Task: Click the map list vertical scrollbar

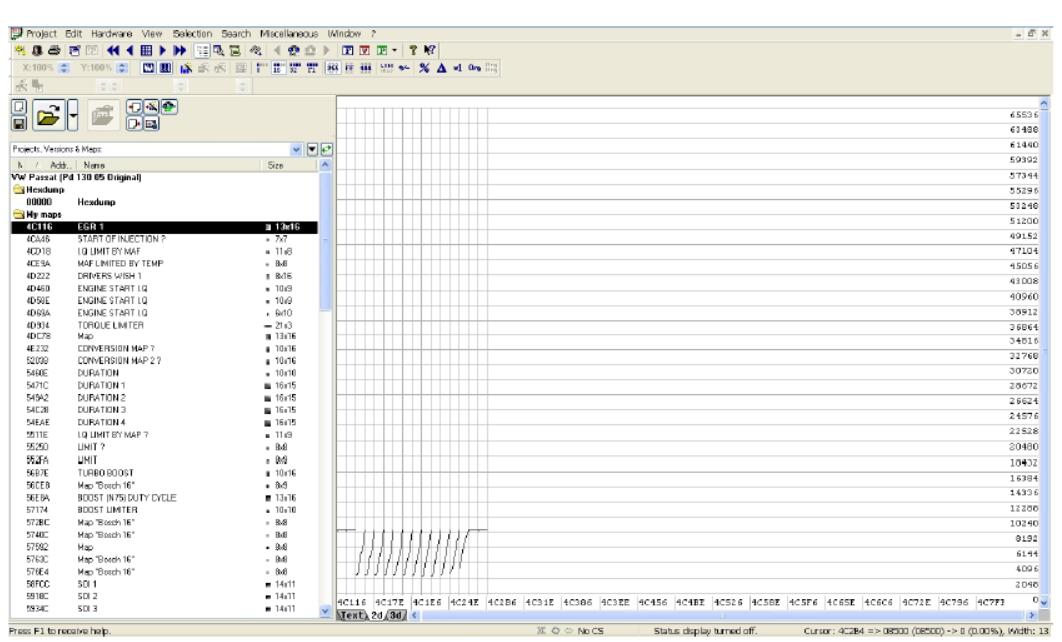Action: point(324,400)
